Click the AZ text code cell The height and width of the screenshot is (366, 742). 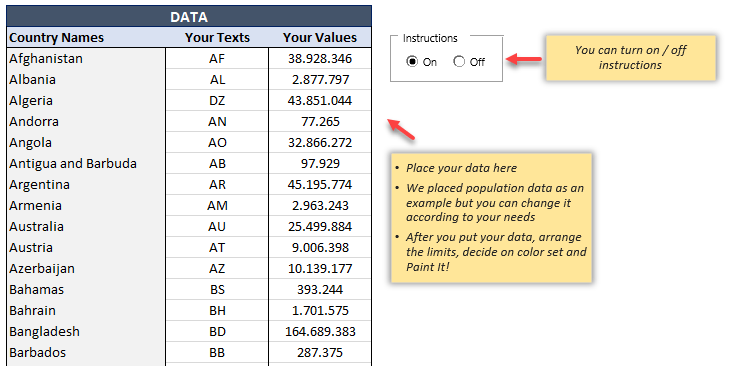pos(217,268)
